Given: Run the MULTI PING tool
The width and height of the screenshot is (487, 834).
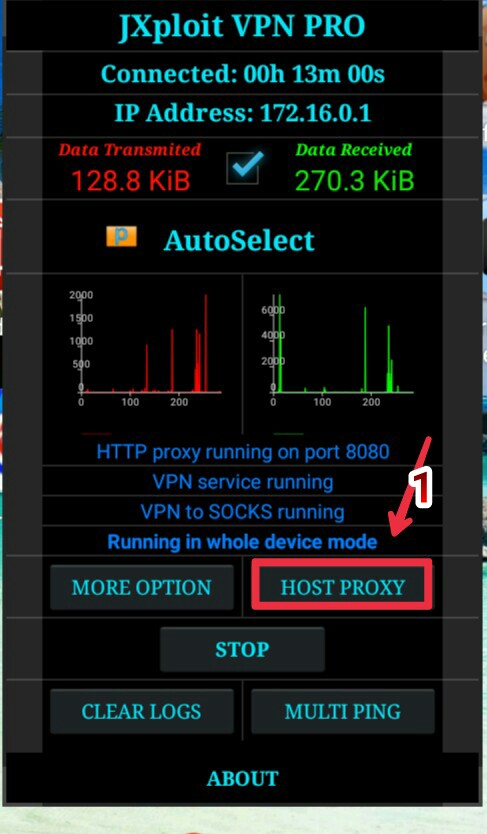Looking at the screenshot, I should 342,712.
